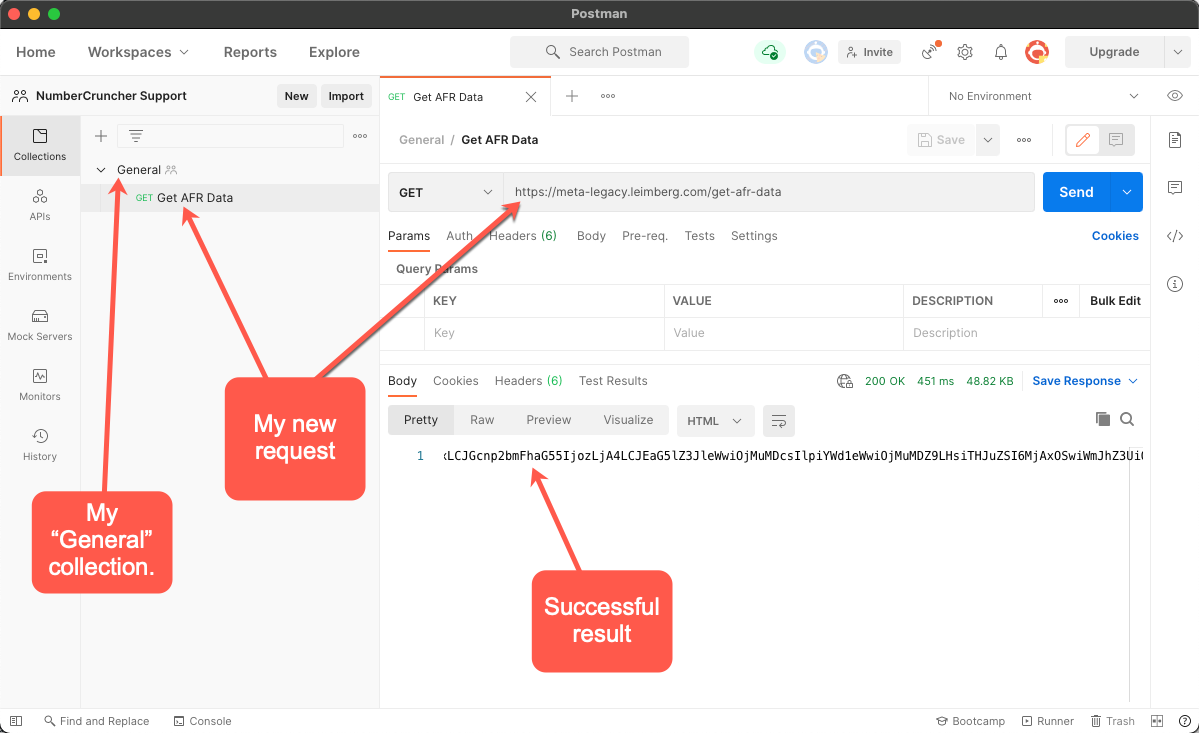
Task: Open the Upgrade dropdown arrow
Action: 1178,52
